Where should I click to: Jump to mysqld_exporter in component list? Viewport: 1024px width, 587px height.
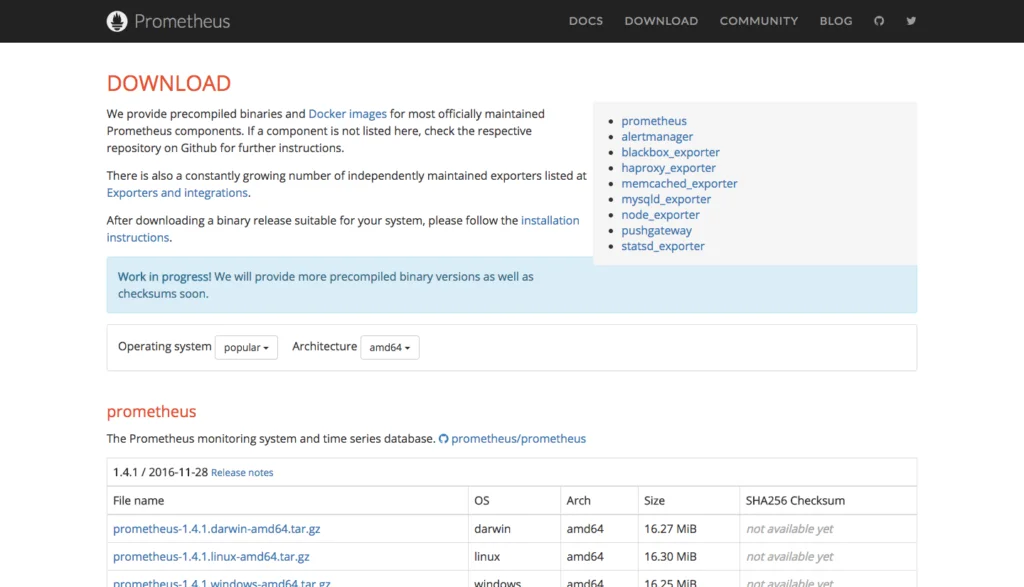click(666, 199)
